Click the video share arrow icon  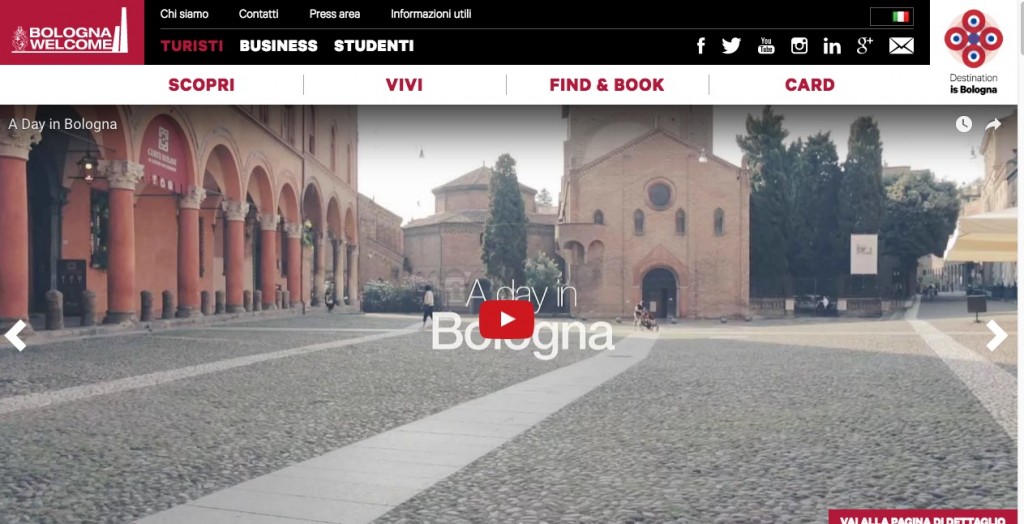tap(993, 124)
